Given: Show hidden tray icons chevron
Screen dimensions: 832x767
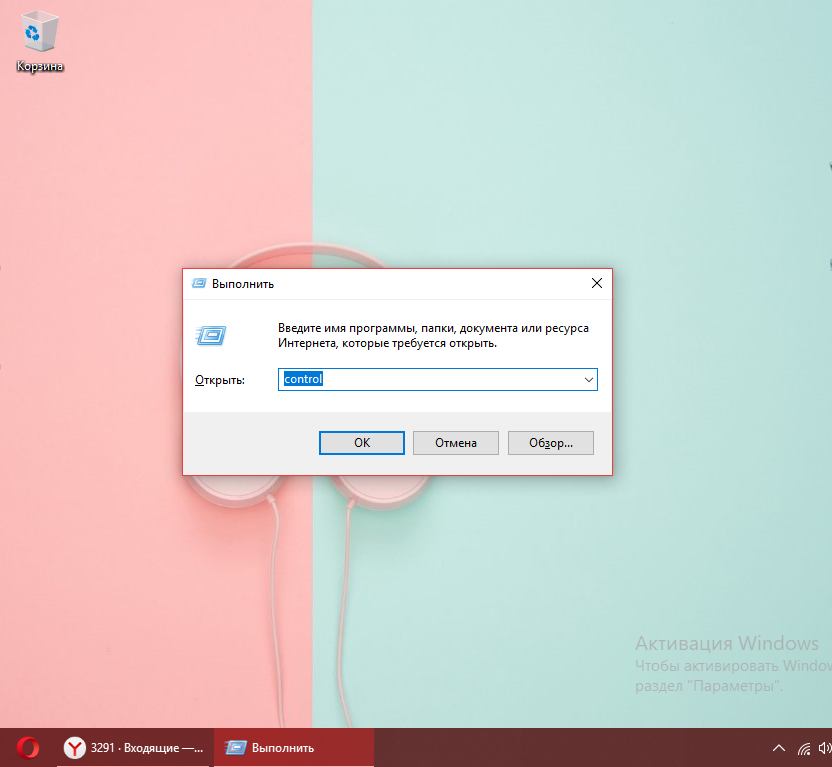Looking at the screenshot, I should tap(778, 748).
